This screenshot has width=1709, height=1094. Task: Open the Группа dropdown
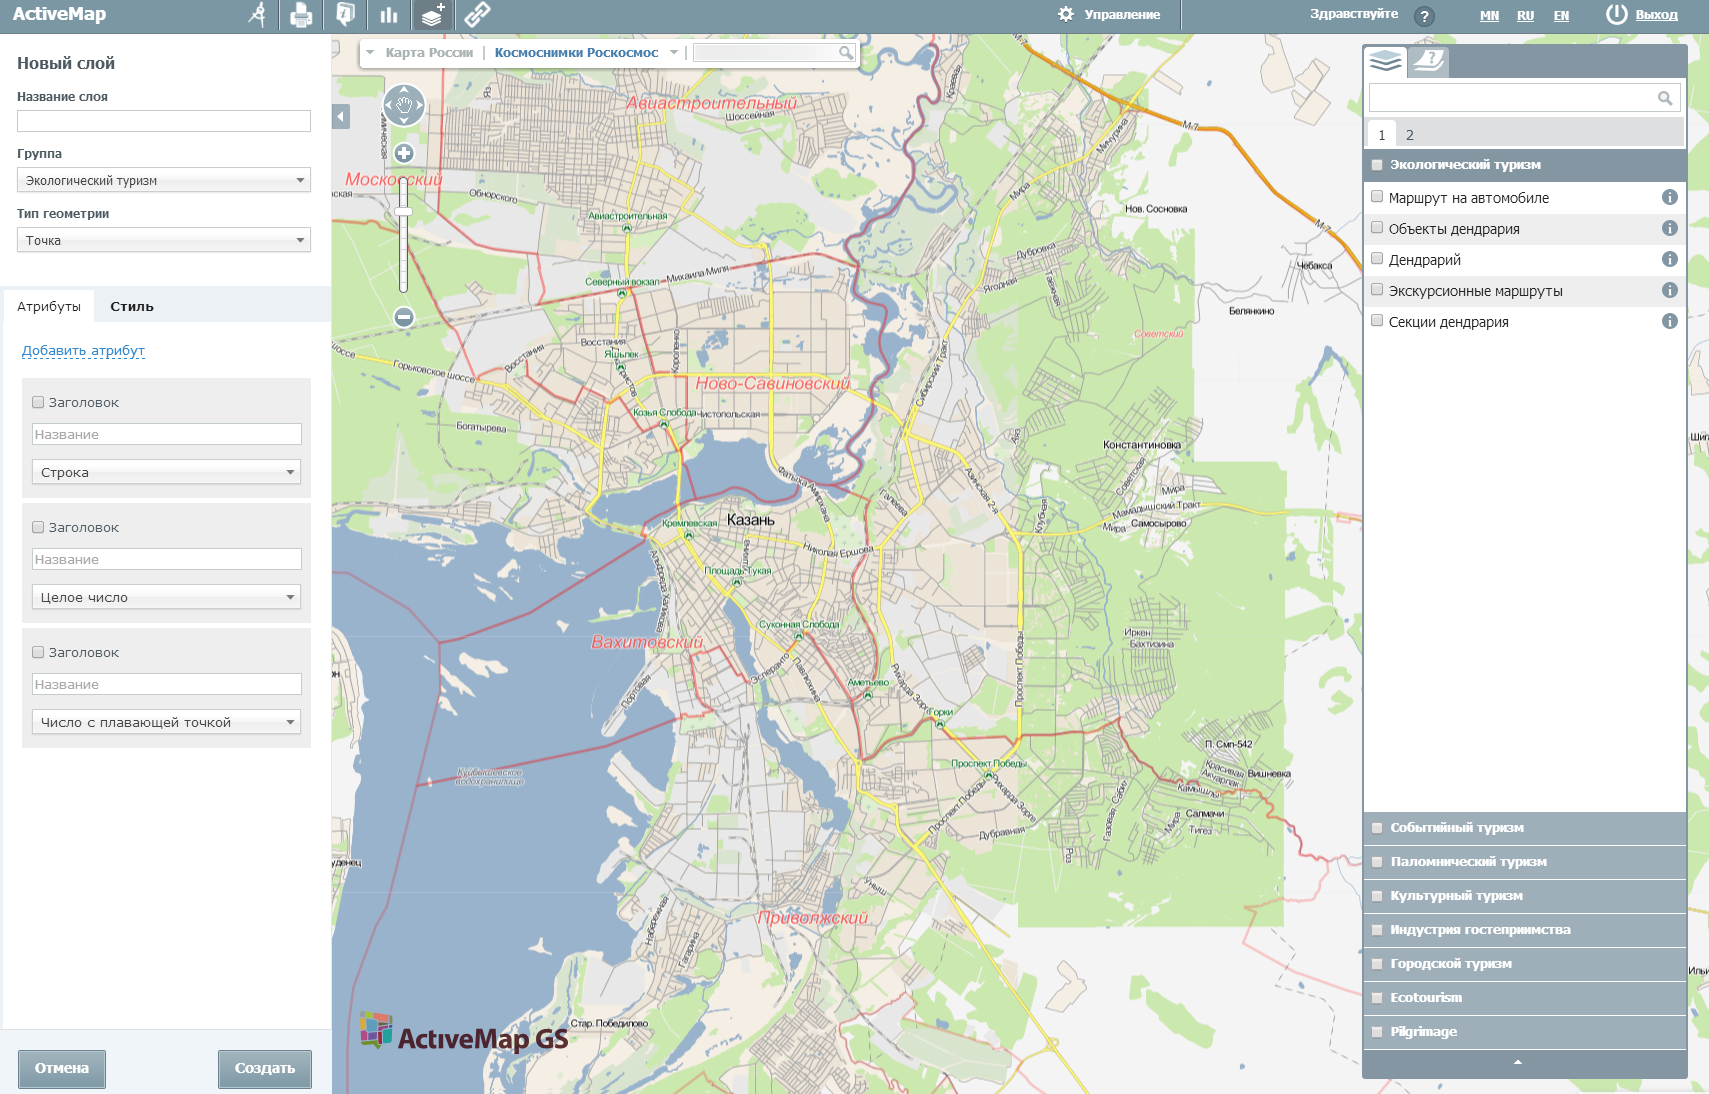click(x=164, y=180)
